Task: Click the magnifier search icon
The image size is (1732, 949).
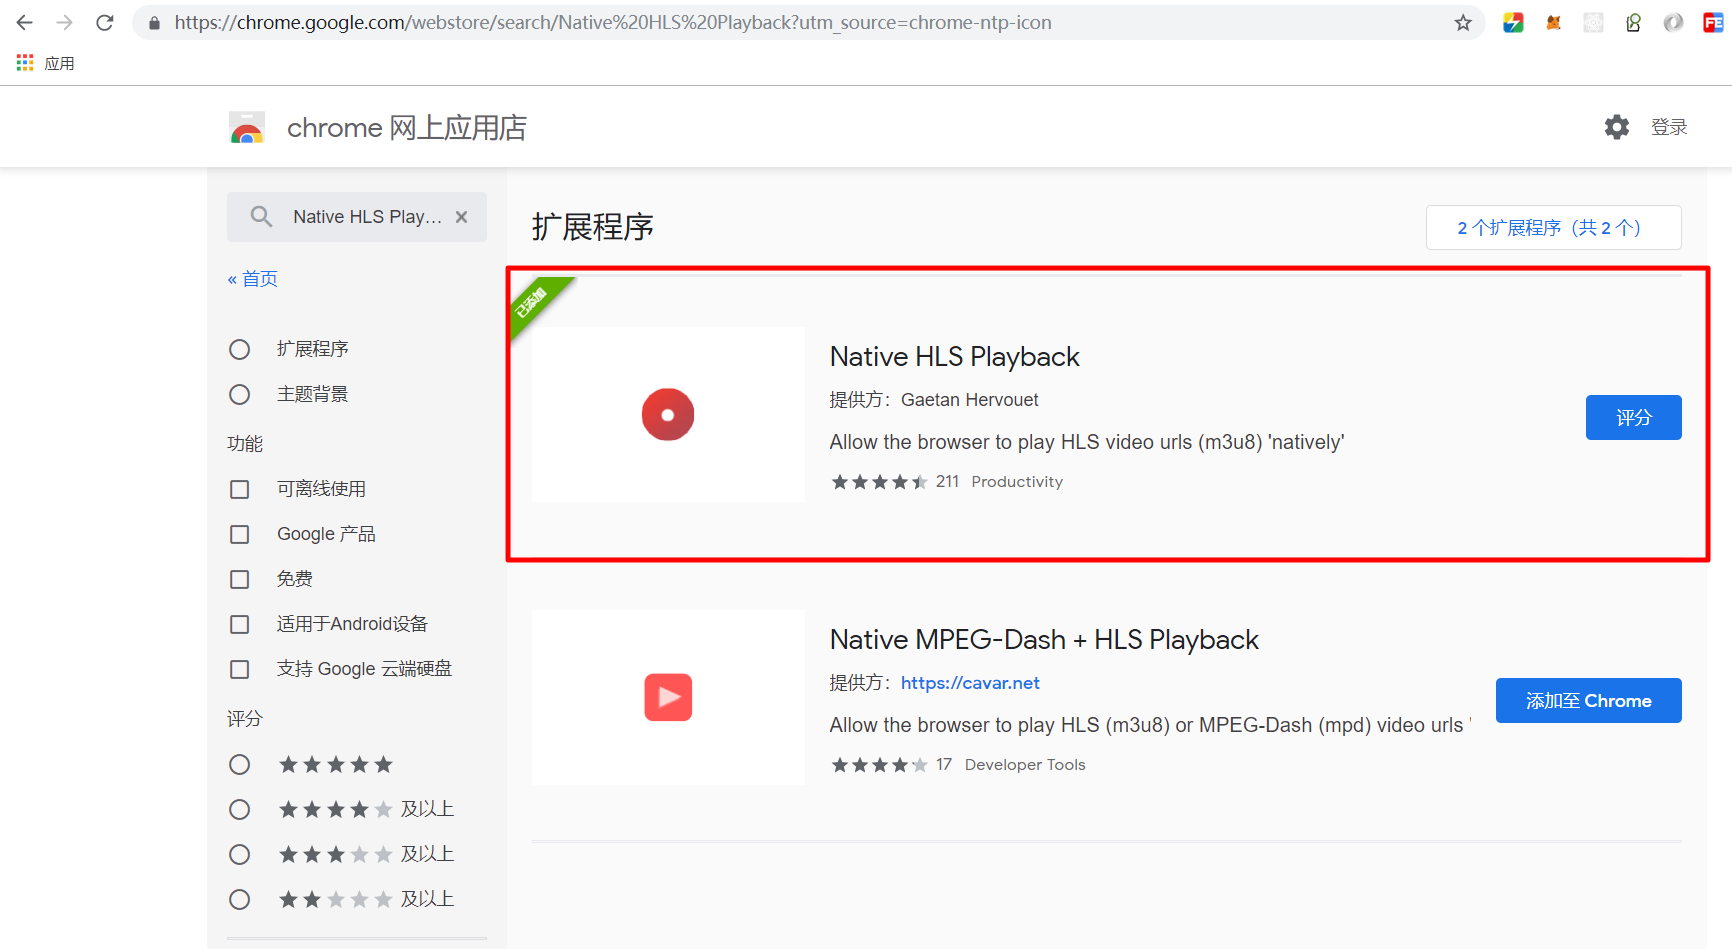Action: 261,217
